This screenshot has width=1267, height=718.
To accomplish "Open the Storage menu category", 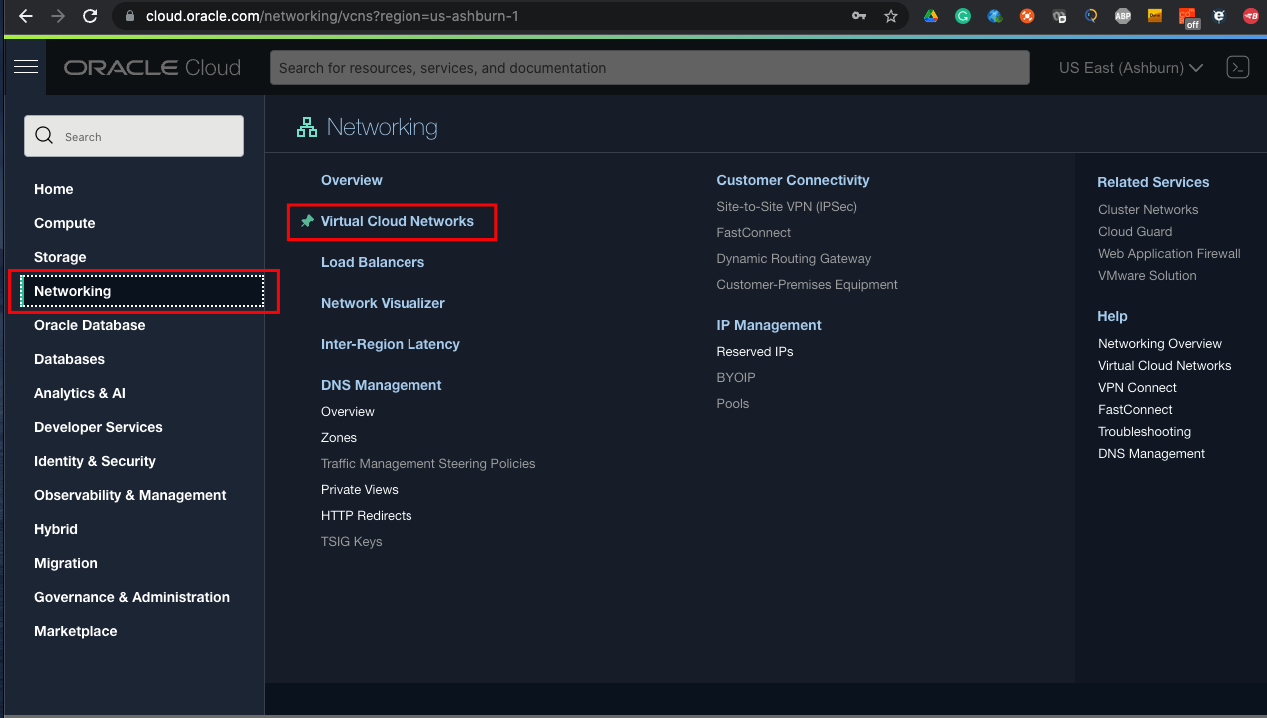I will pos(60,257).
